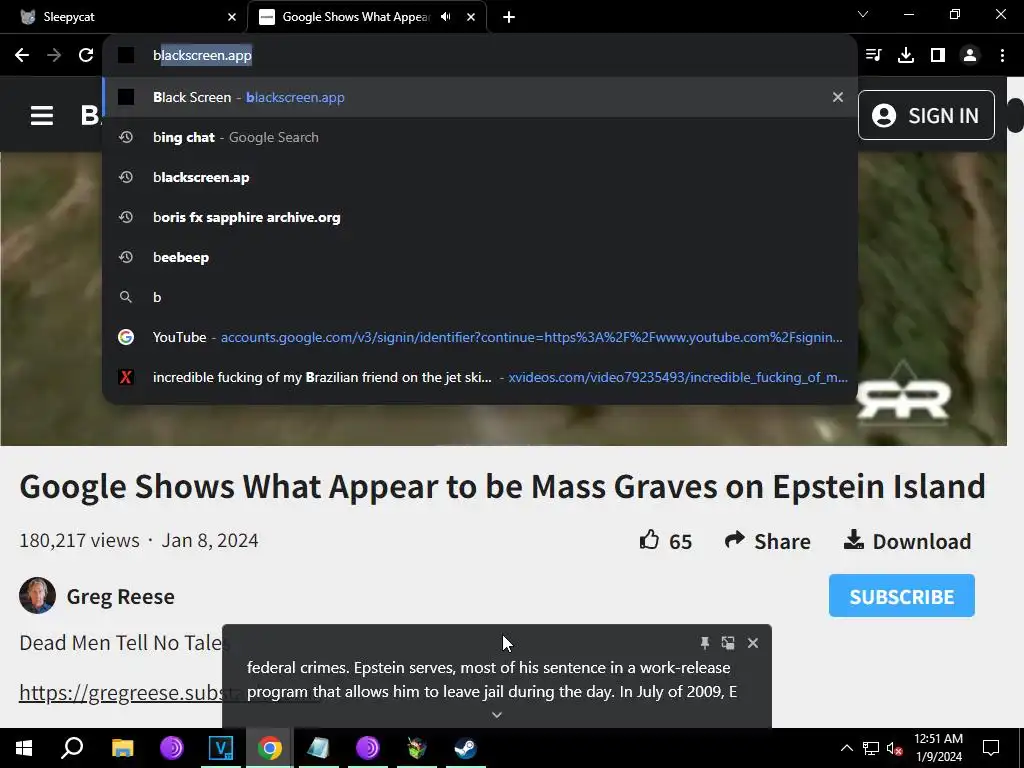Remove the Black Screen suggestion with X
Image resolution: width=1024 pixels, height=768 pixels.
(x=838, y=97)
